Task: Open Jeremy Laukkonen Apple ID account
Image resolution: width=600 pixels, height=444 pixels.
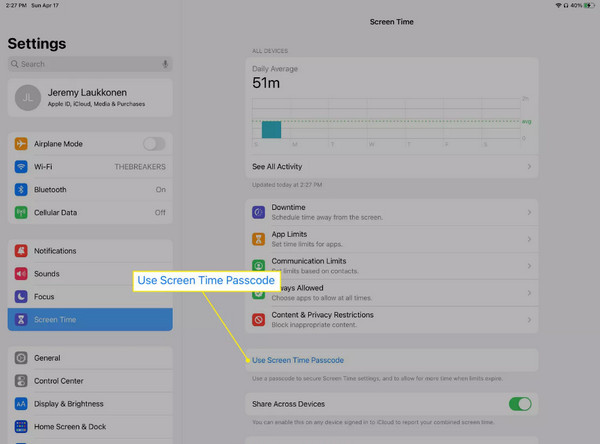Action: (90, 98)
